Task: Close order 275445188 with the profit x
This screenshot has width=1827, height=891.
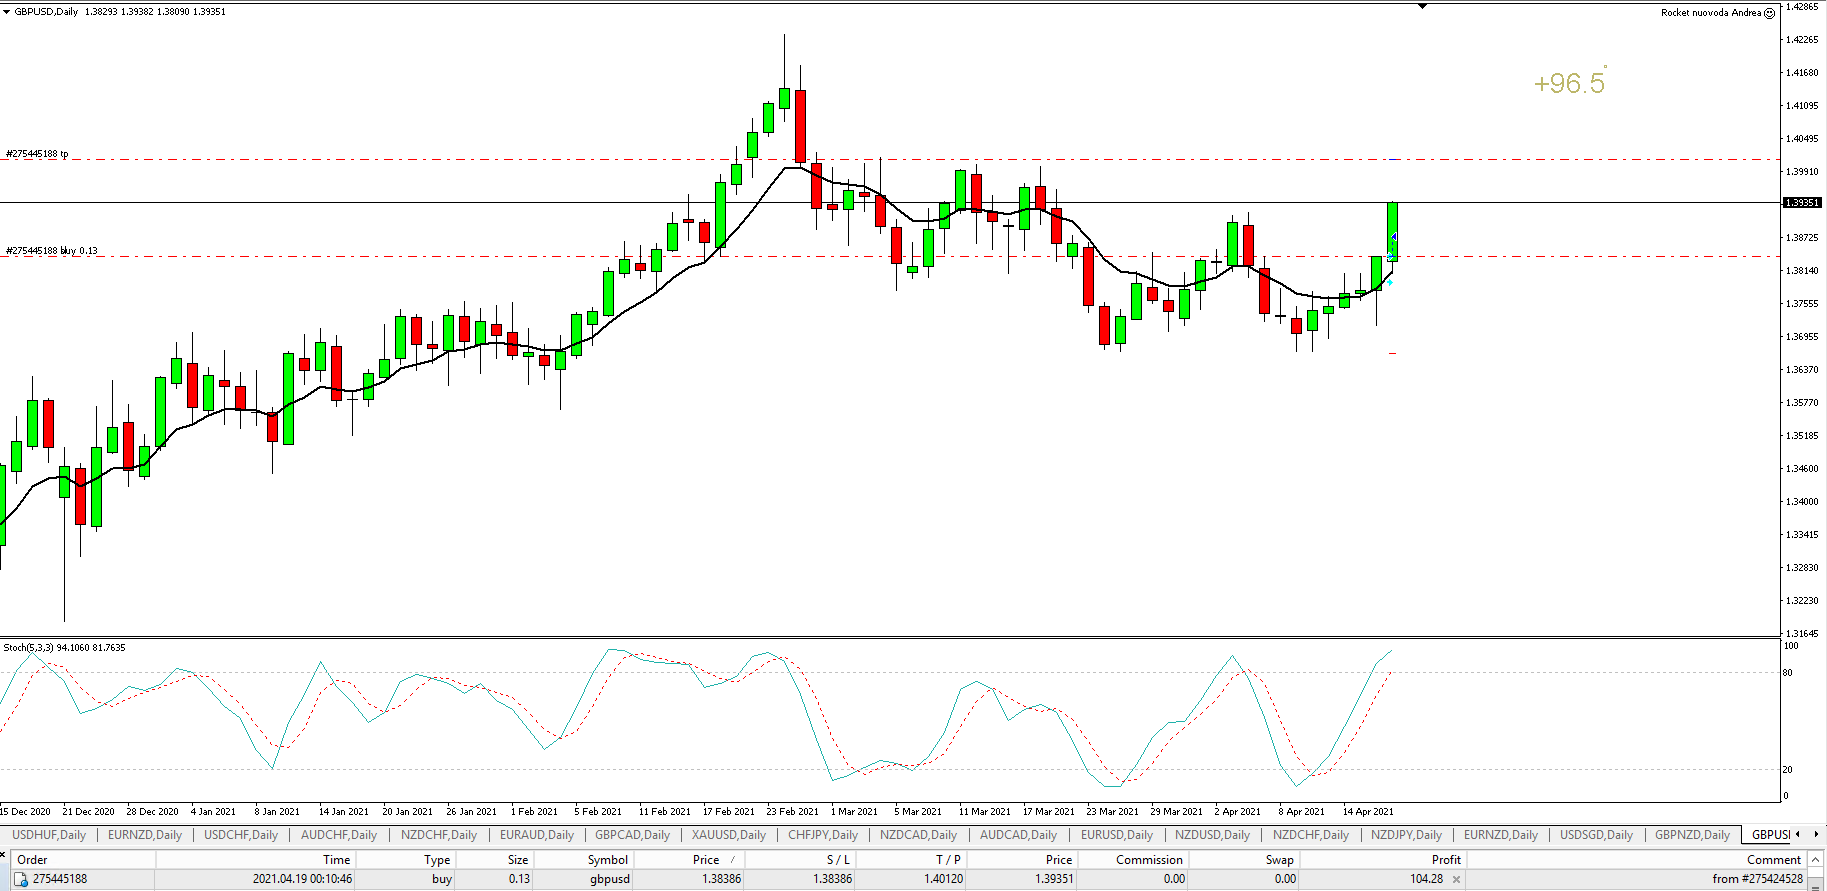Action: (x=1456, y=880)
